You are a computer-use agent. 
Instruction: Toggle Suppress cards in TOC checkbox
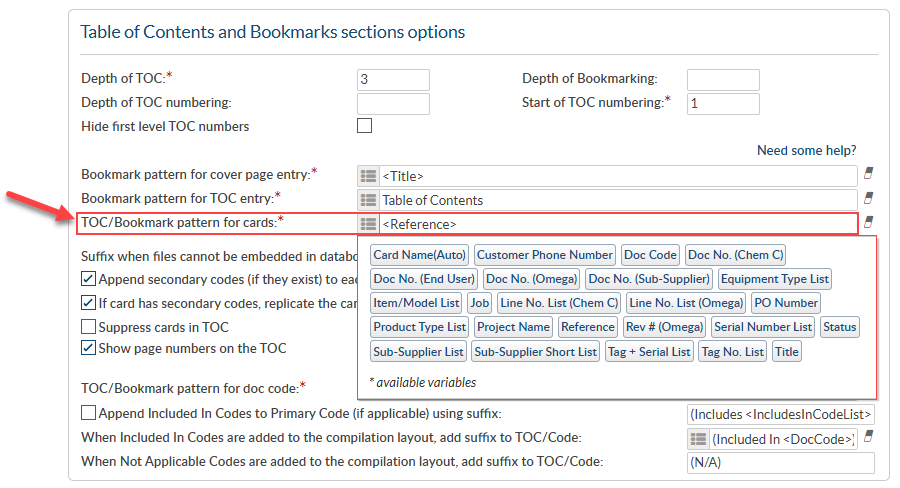tap(89, 327)
